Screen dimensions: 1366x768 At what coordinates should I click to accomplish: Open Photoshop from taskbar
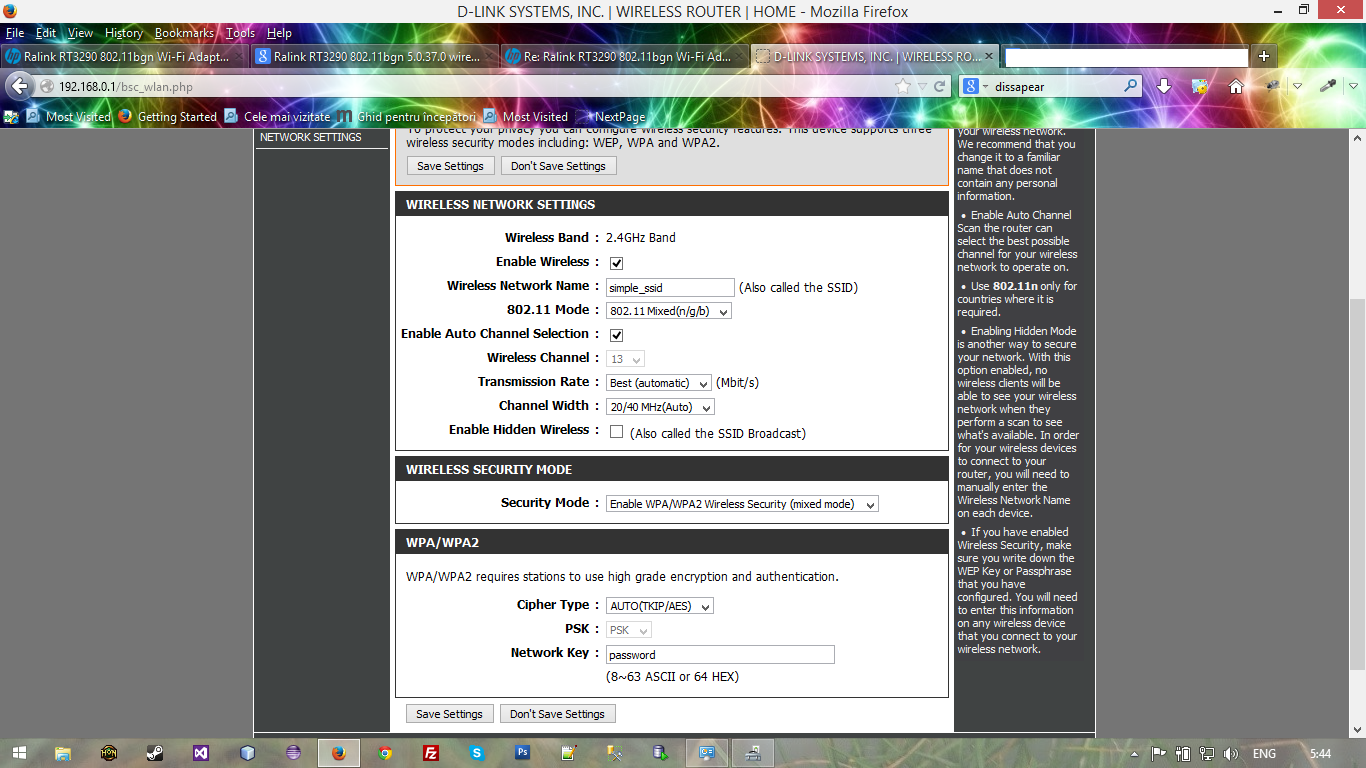(x=523, y=753)
